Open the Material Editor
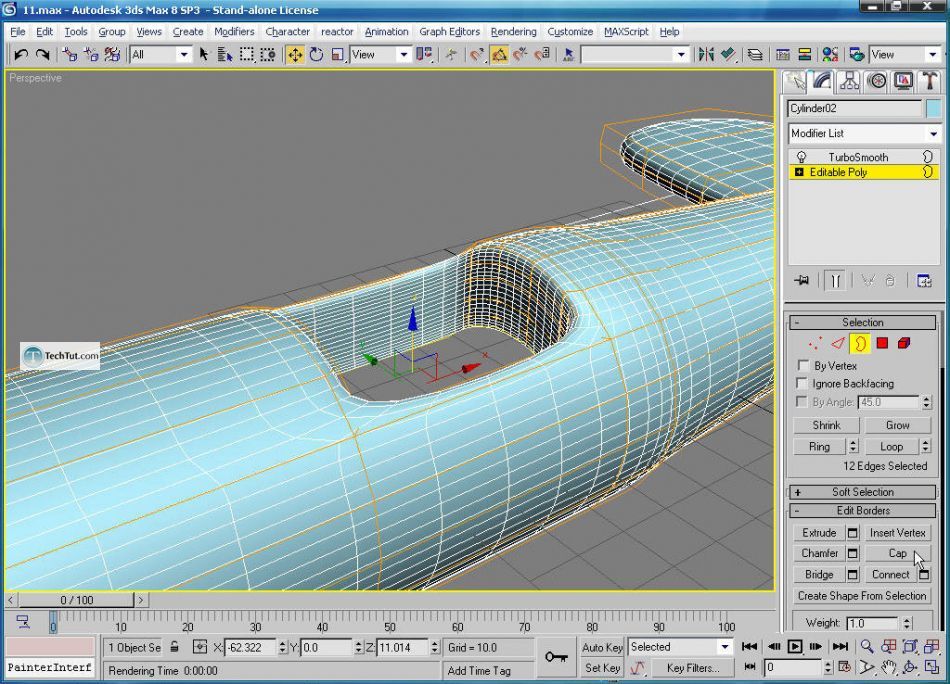The image size is (950, 684). pos(830,55)
